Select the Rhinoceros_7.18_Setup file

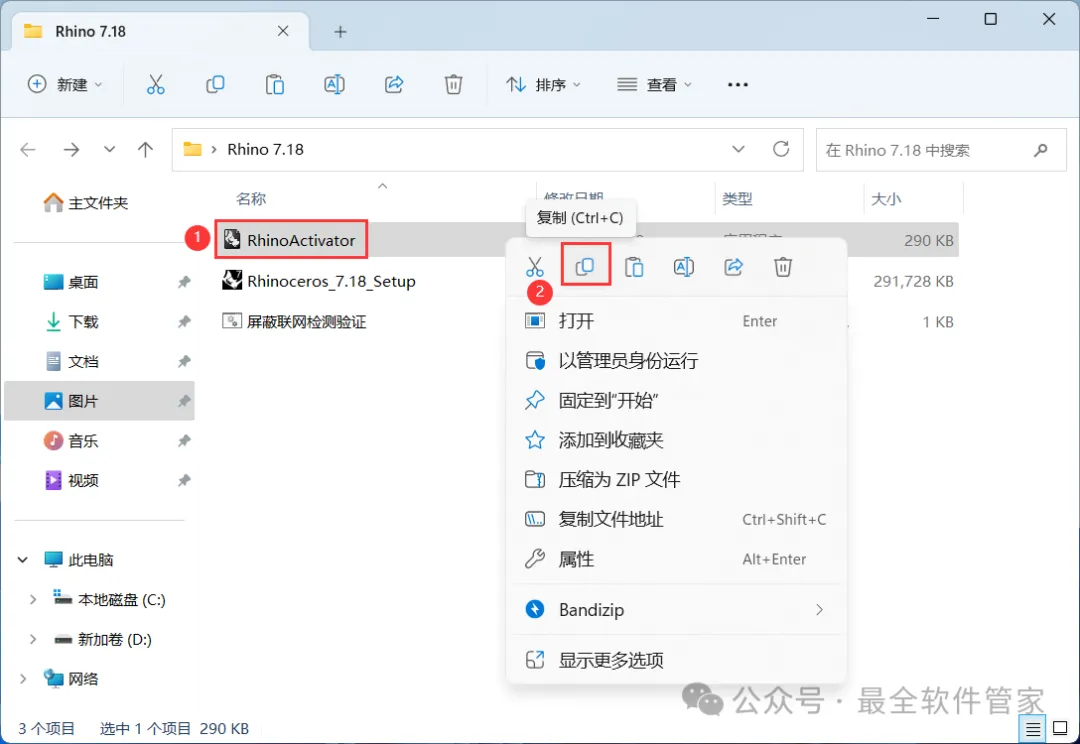(319, 281)
